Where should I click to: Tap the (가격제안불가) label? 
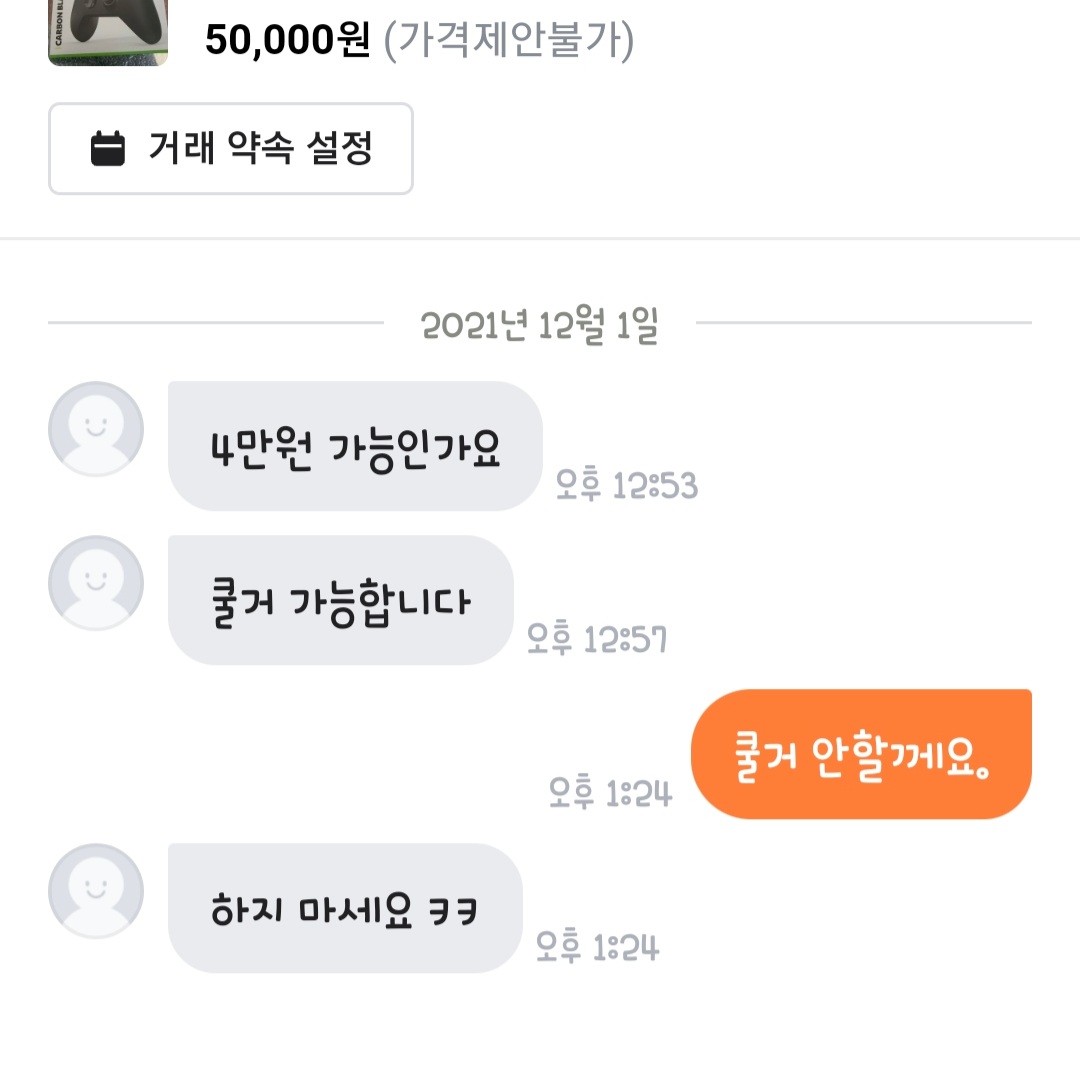(508, 41)
